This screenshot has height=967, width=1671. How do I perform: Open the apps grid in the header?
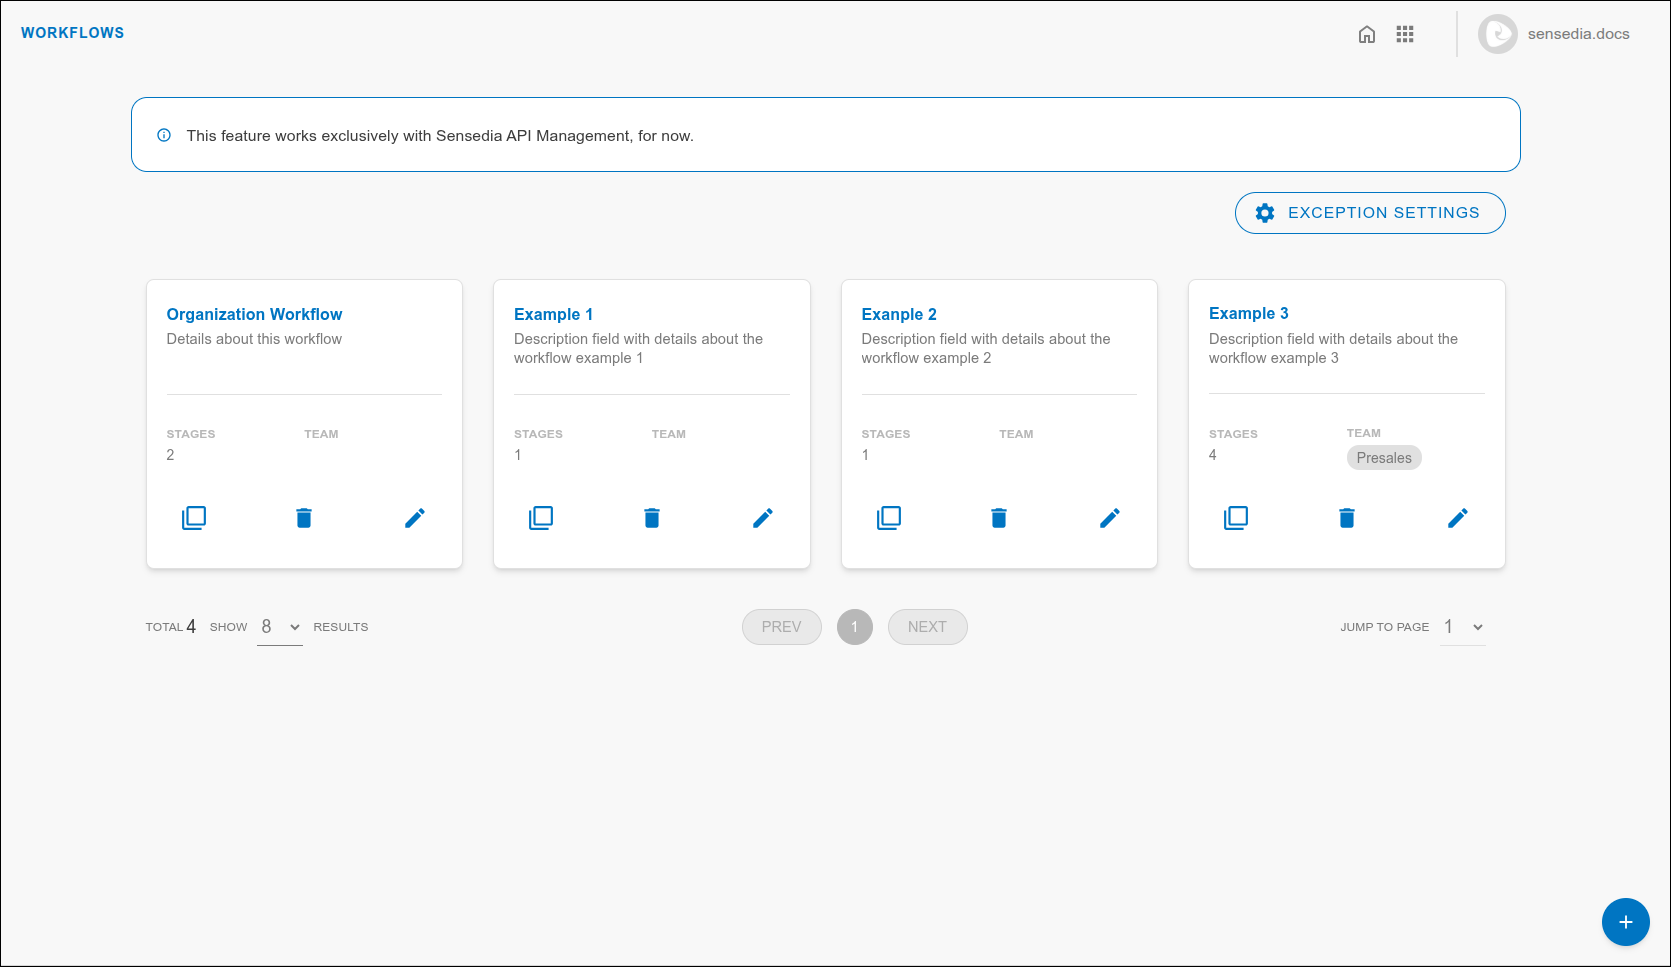coord(1405,33)
